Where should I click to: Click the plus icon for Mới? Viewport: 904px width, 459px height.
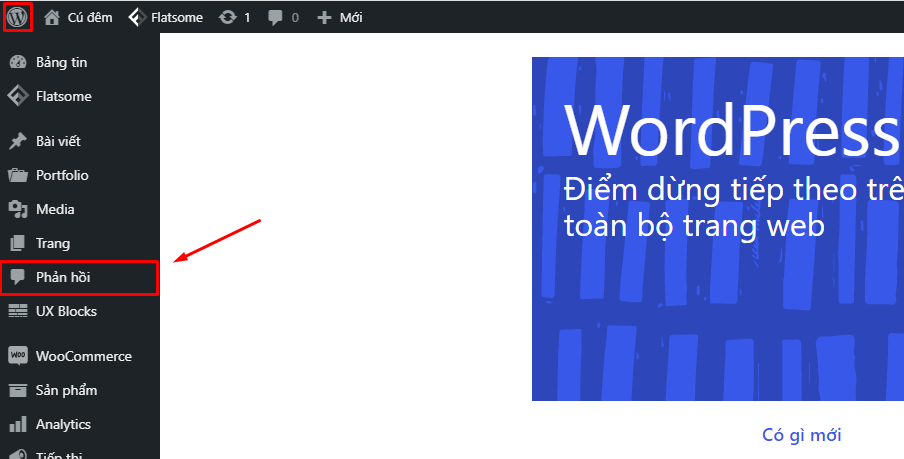323,18
